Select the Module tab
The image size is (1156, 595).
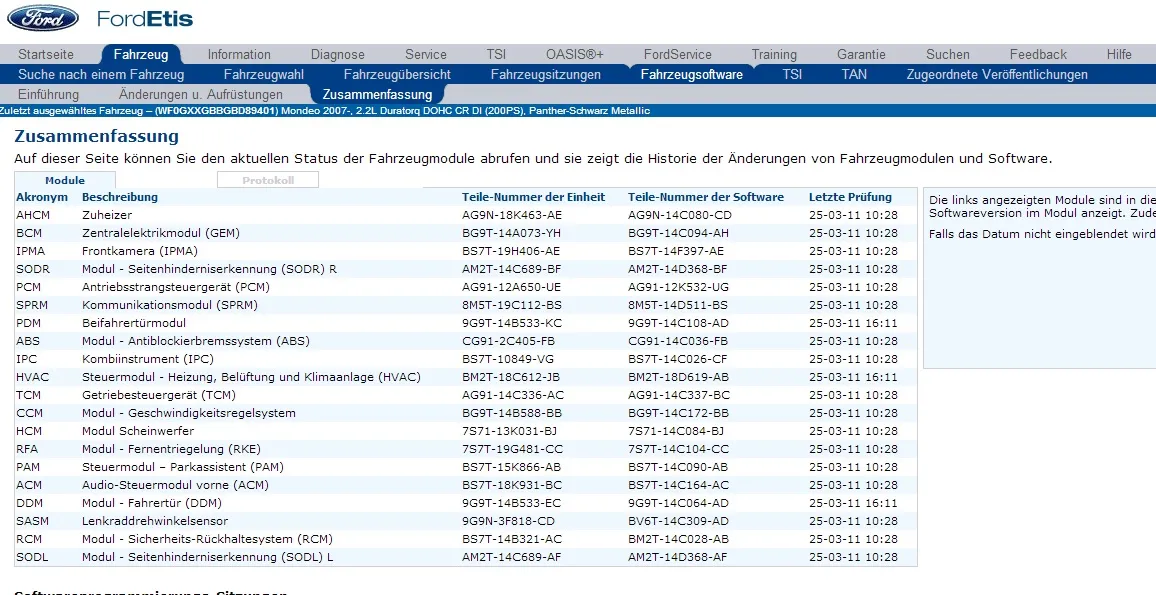(x=65, y=180)
